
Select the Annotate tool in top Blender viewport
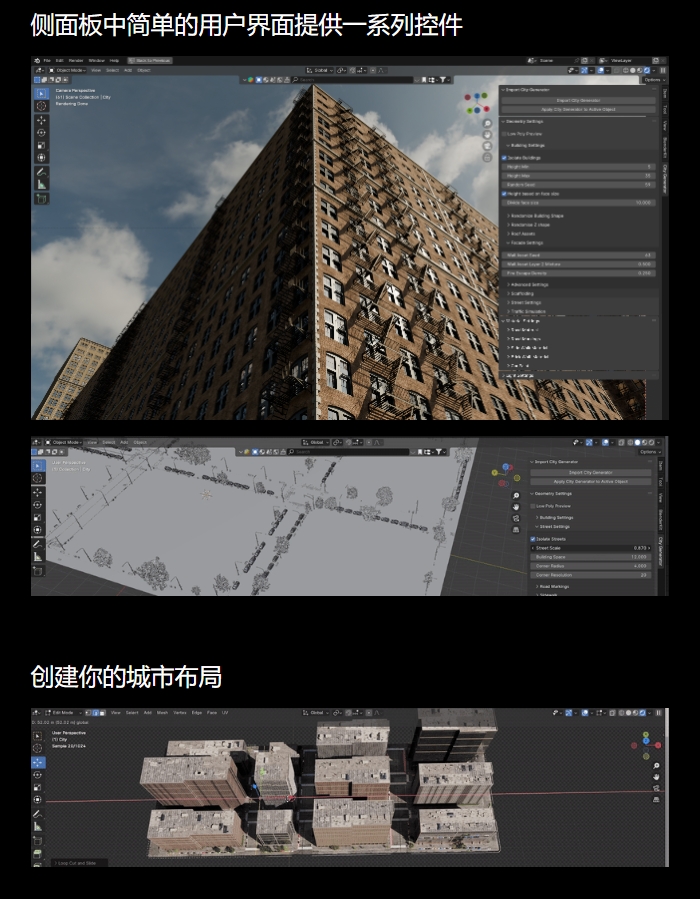pos(41,172)
